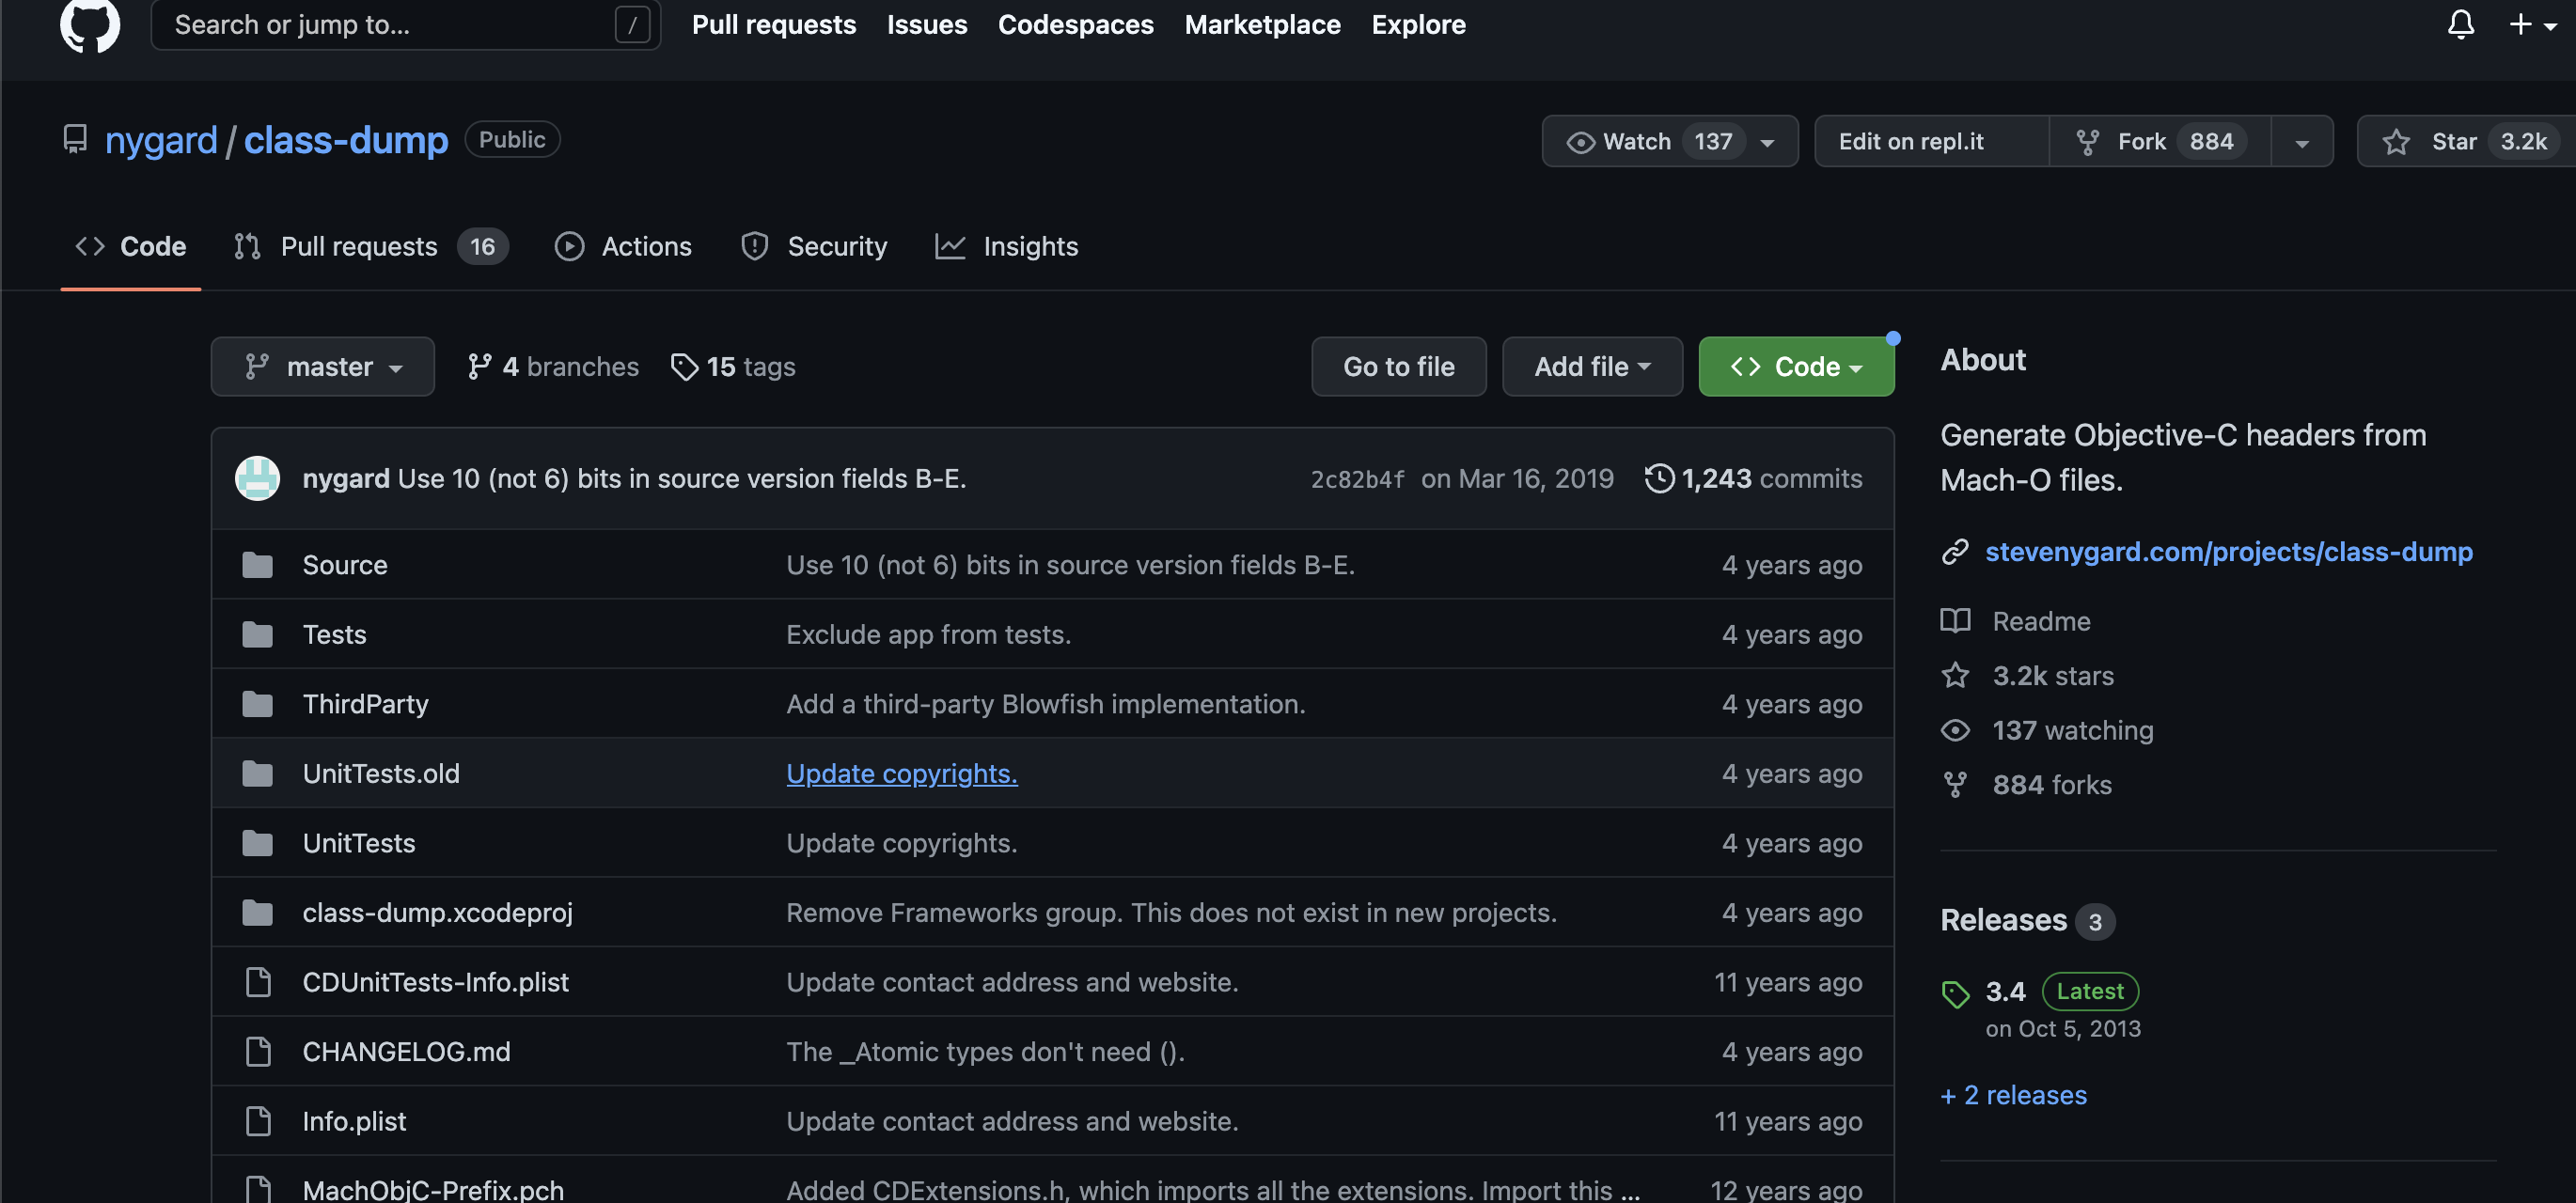The height and width of the screenshot is (1203, 2576).
Task: Click nygard's avatar in commit row
Action: 257,478
